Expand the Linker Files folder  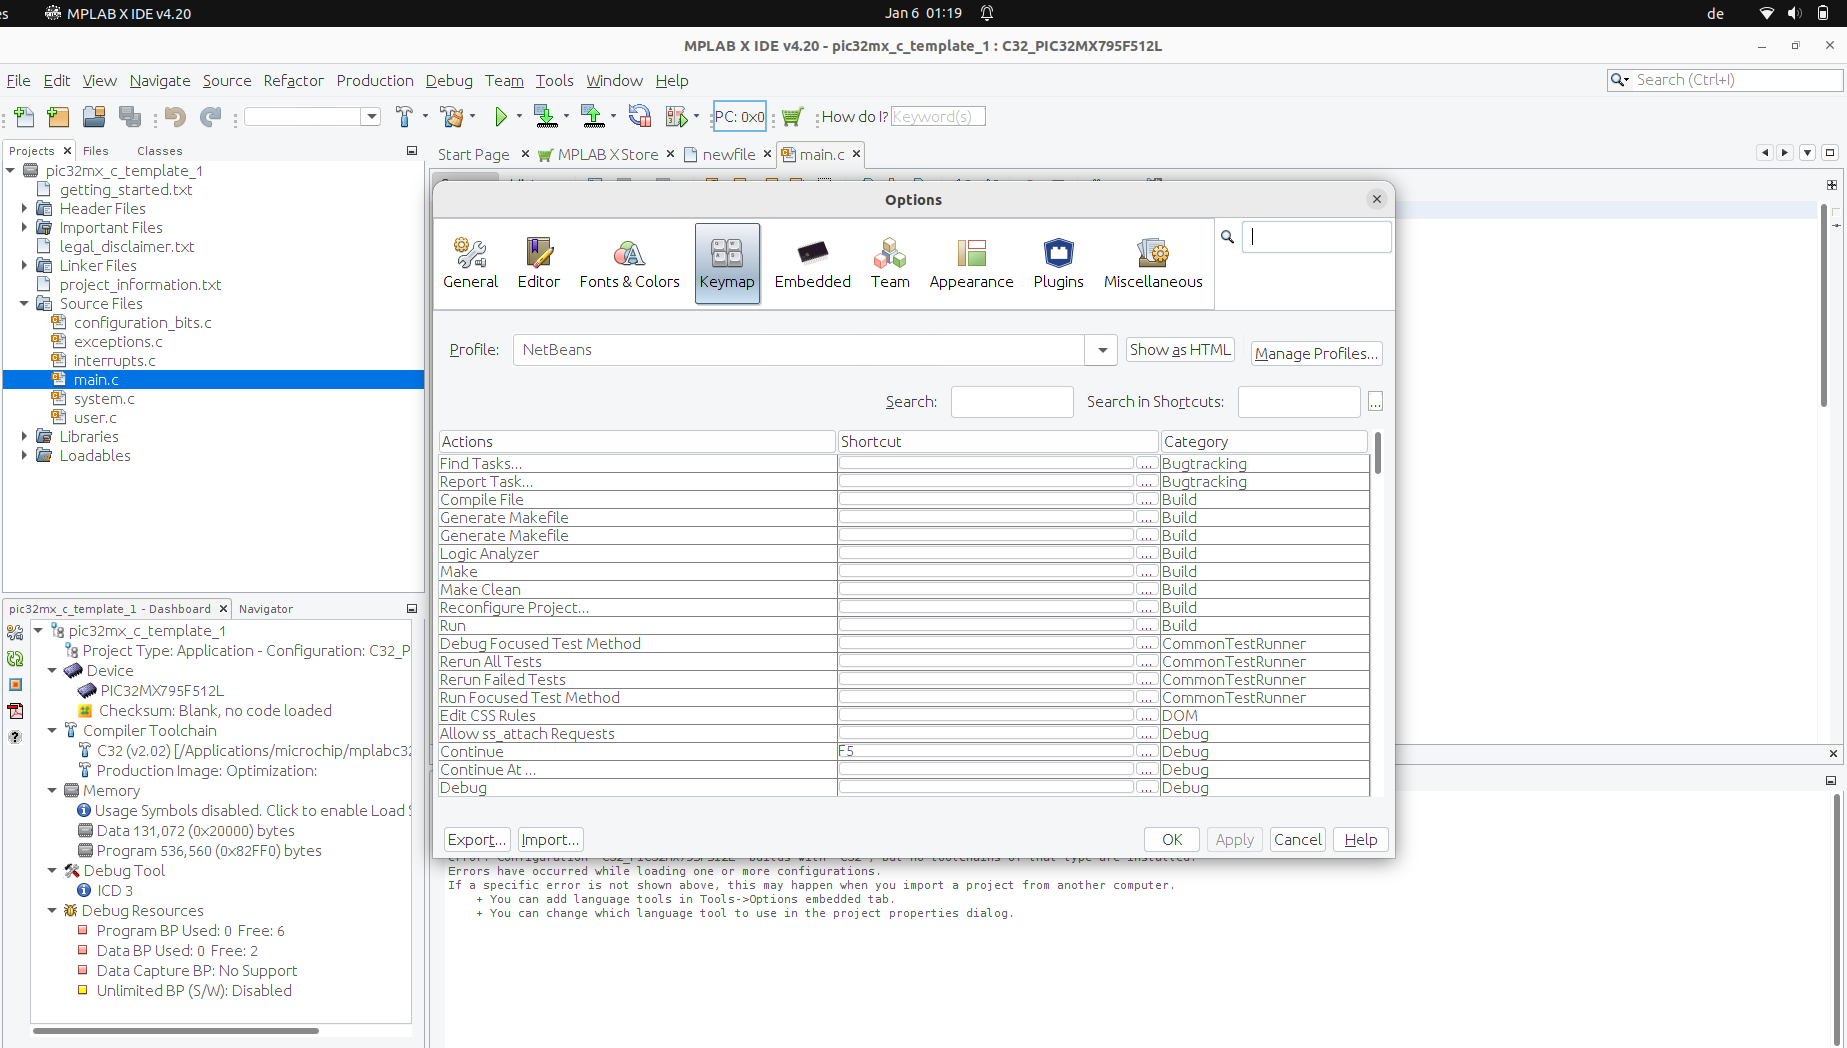[x=24, y=266]
